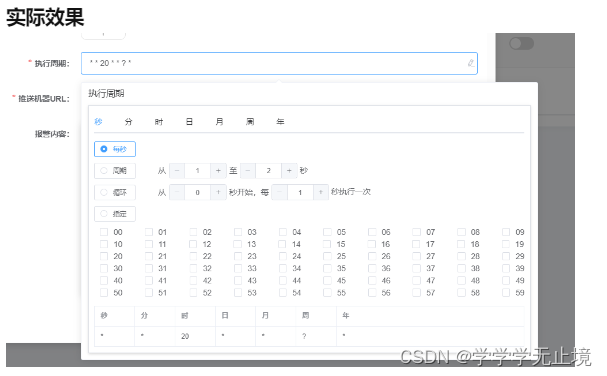This screenshot has height=376, width=607.
Task: Check the 14 second checkbox
Action: 282,244
